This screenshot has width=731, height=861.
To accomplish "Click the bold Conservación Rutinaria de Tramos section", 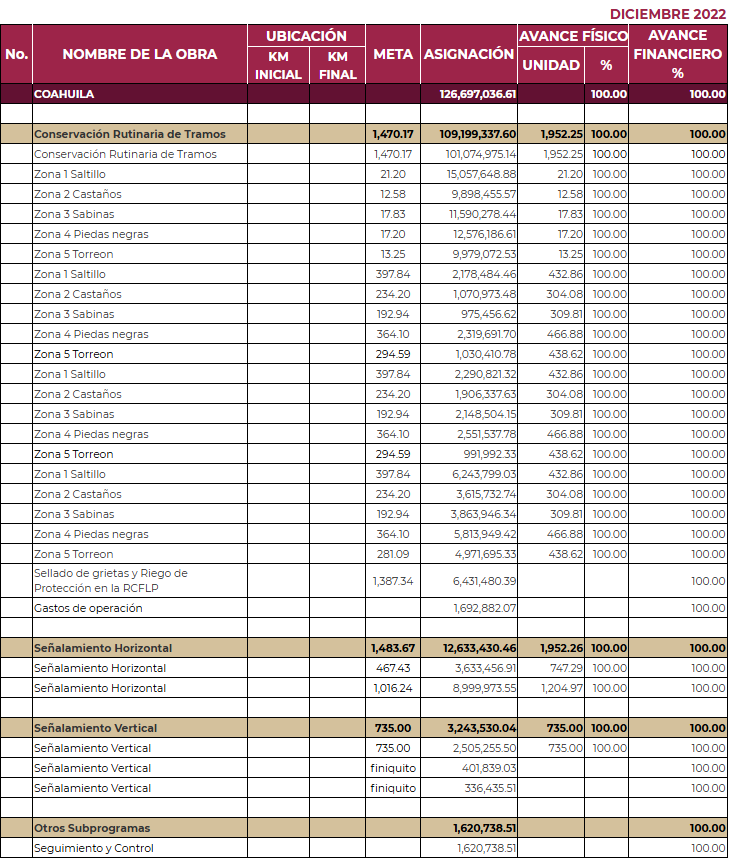I will click(130, 134).
